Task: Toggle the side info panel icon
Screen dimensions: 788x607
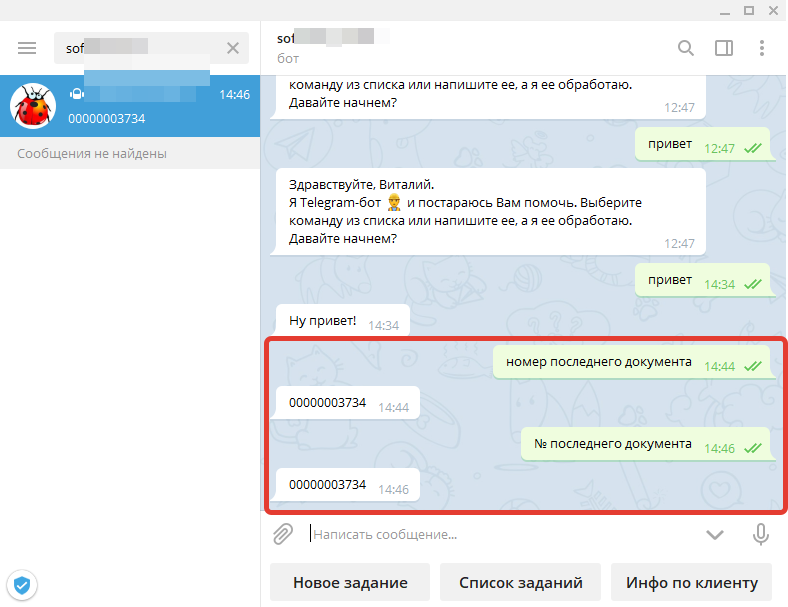Action: pos(724,48)
